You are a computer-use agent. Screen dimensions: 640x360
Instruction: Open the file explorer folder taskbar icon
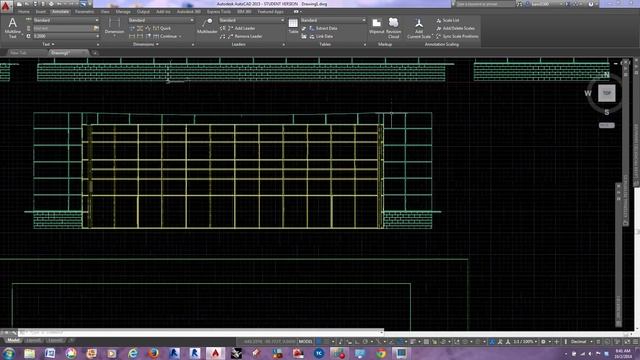coord(29,353)
